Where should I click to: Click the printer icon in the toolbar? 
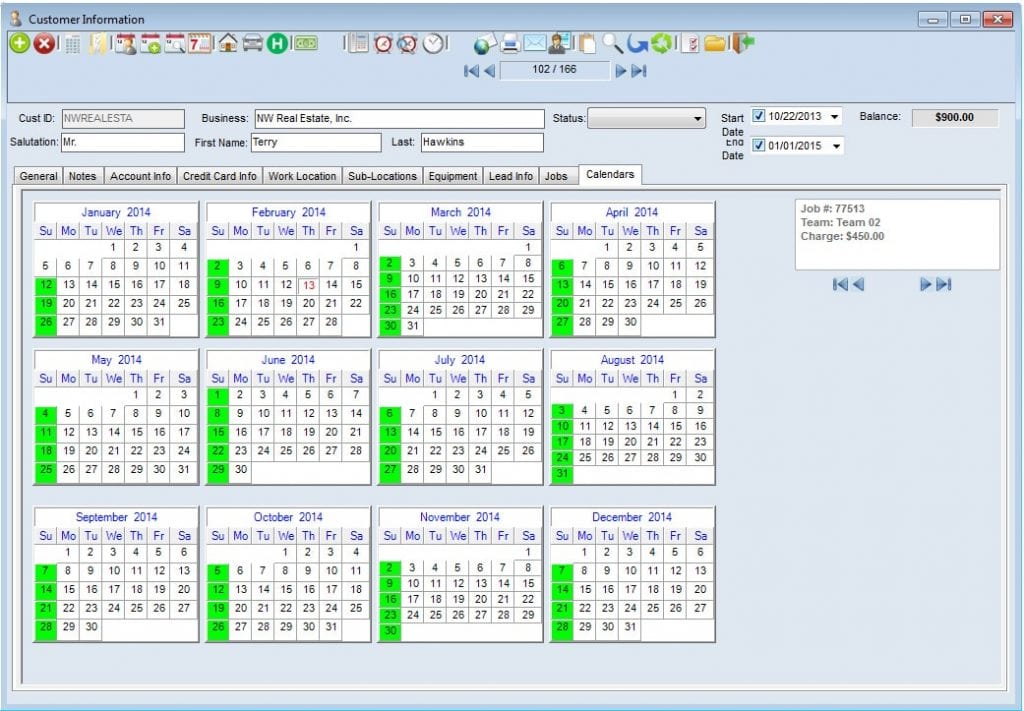coord(509,44)
